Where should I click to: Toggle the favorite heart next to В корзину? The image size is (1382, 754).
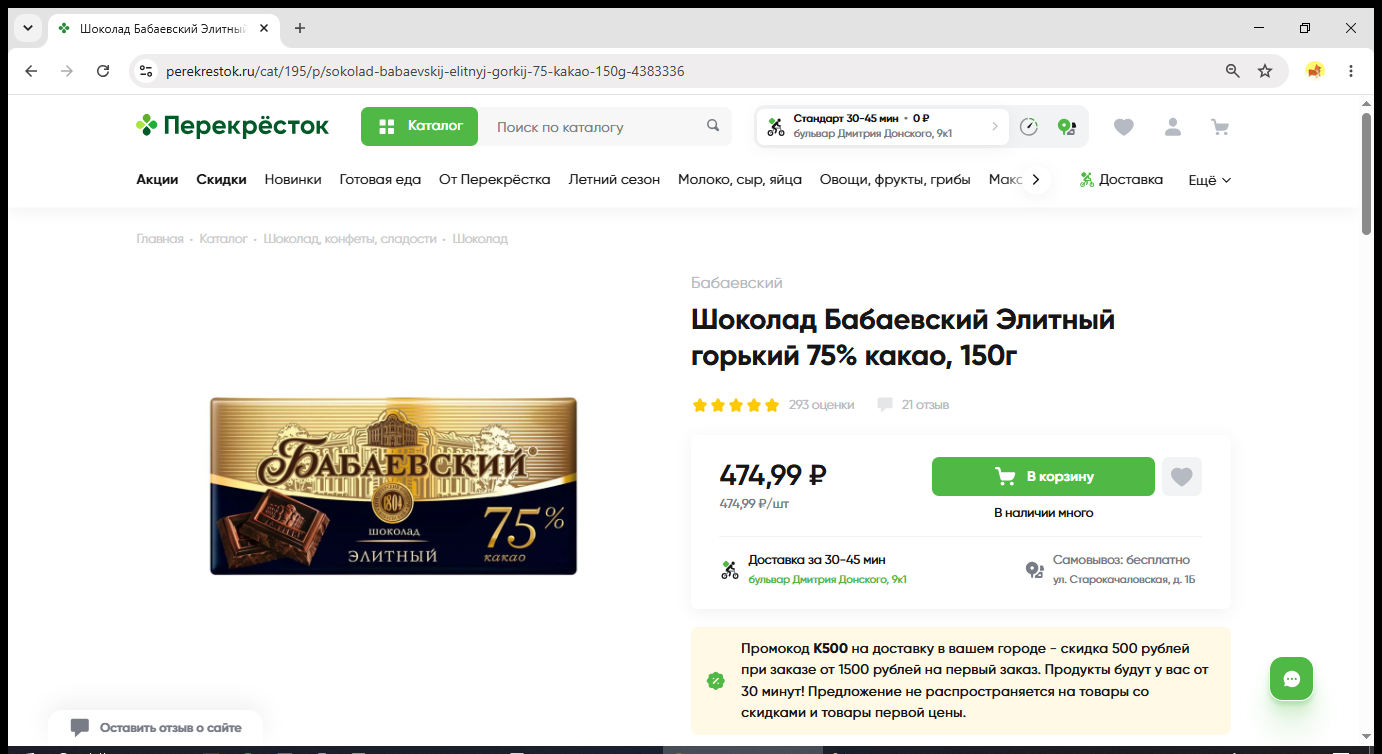coord(1182,476)
